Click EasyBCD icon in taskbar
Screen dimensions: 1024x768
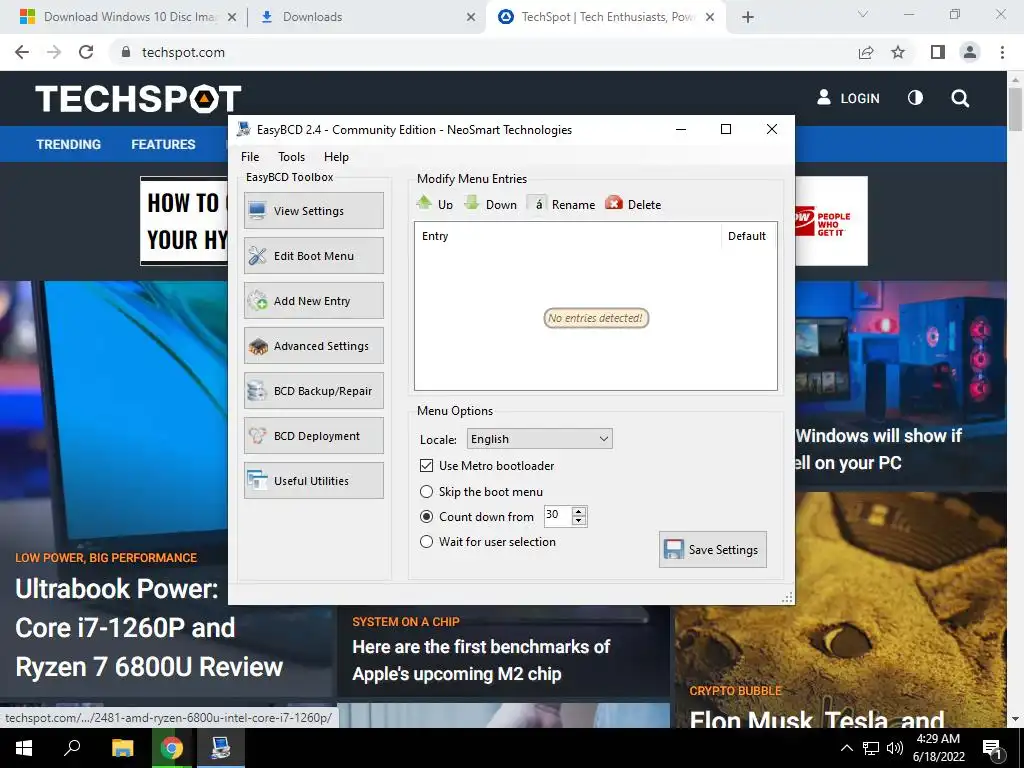pyautogui.click(x=221, y=748)
